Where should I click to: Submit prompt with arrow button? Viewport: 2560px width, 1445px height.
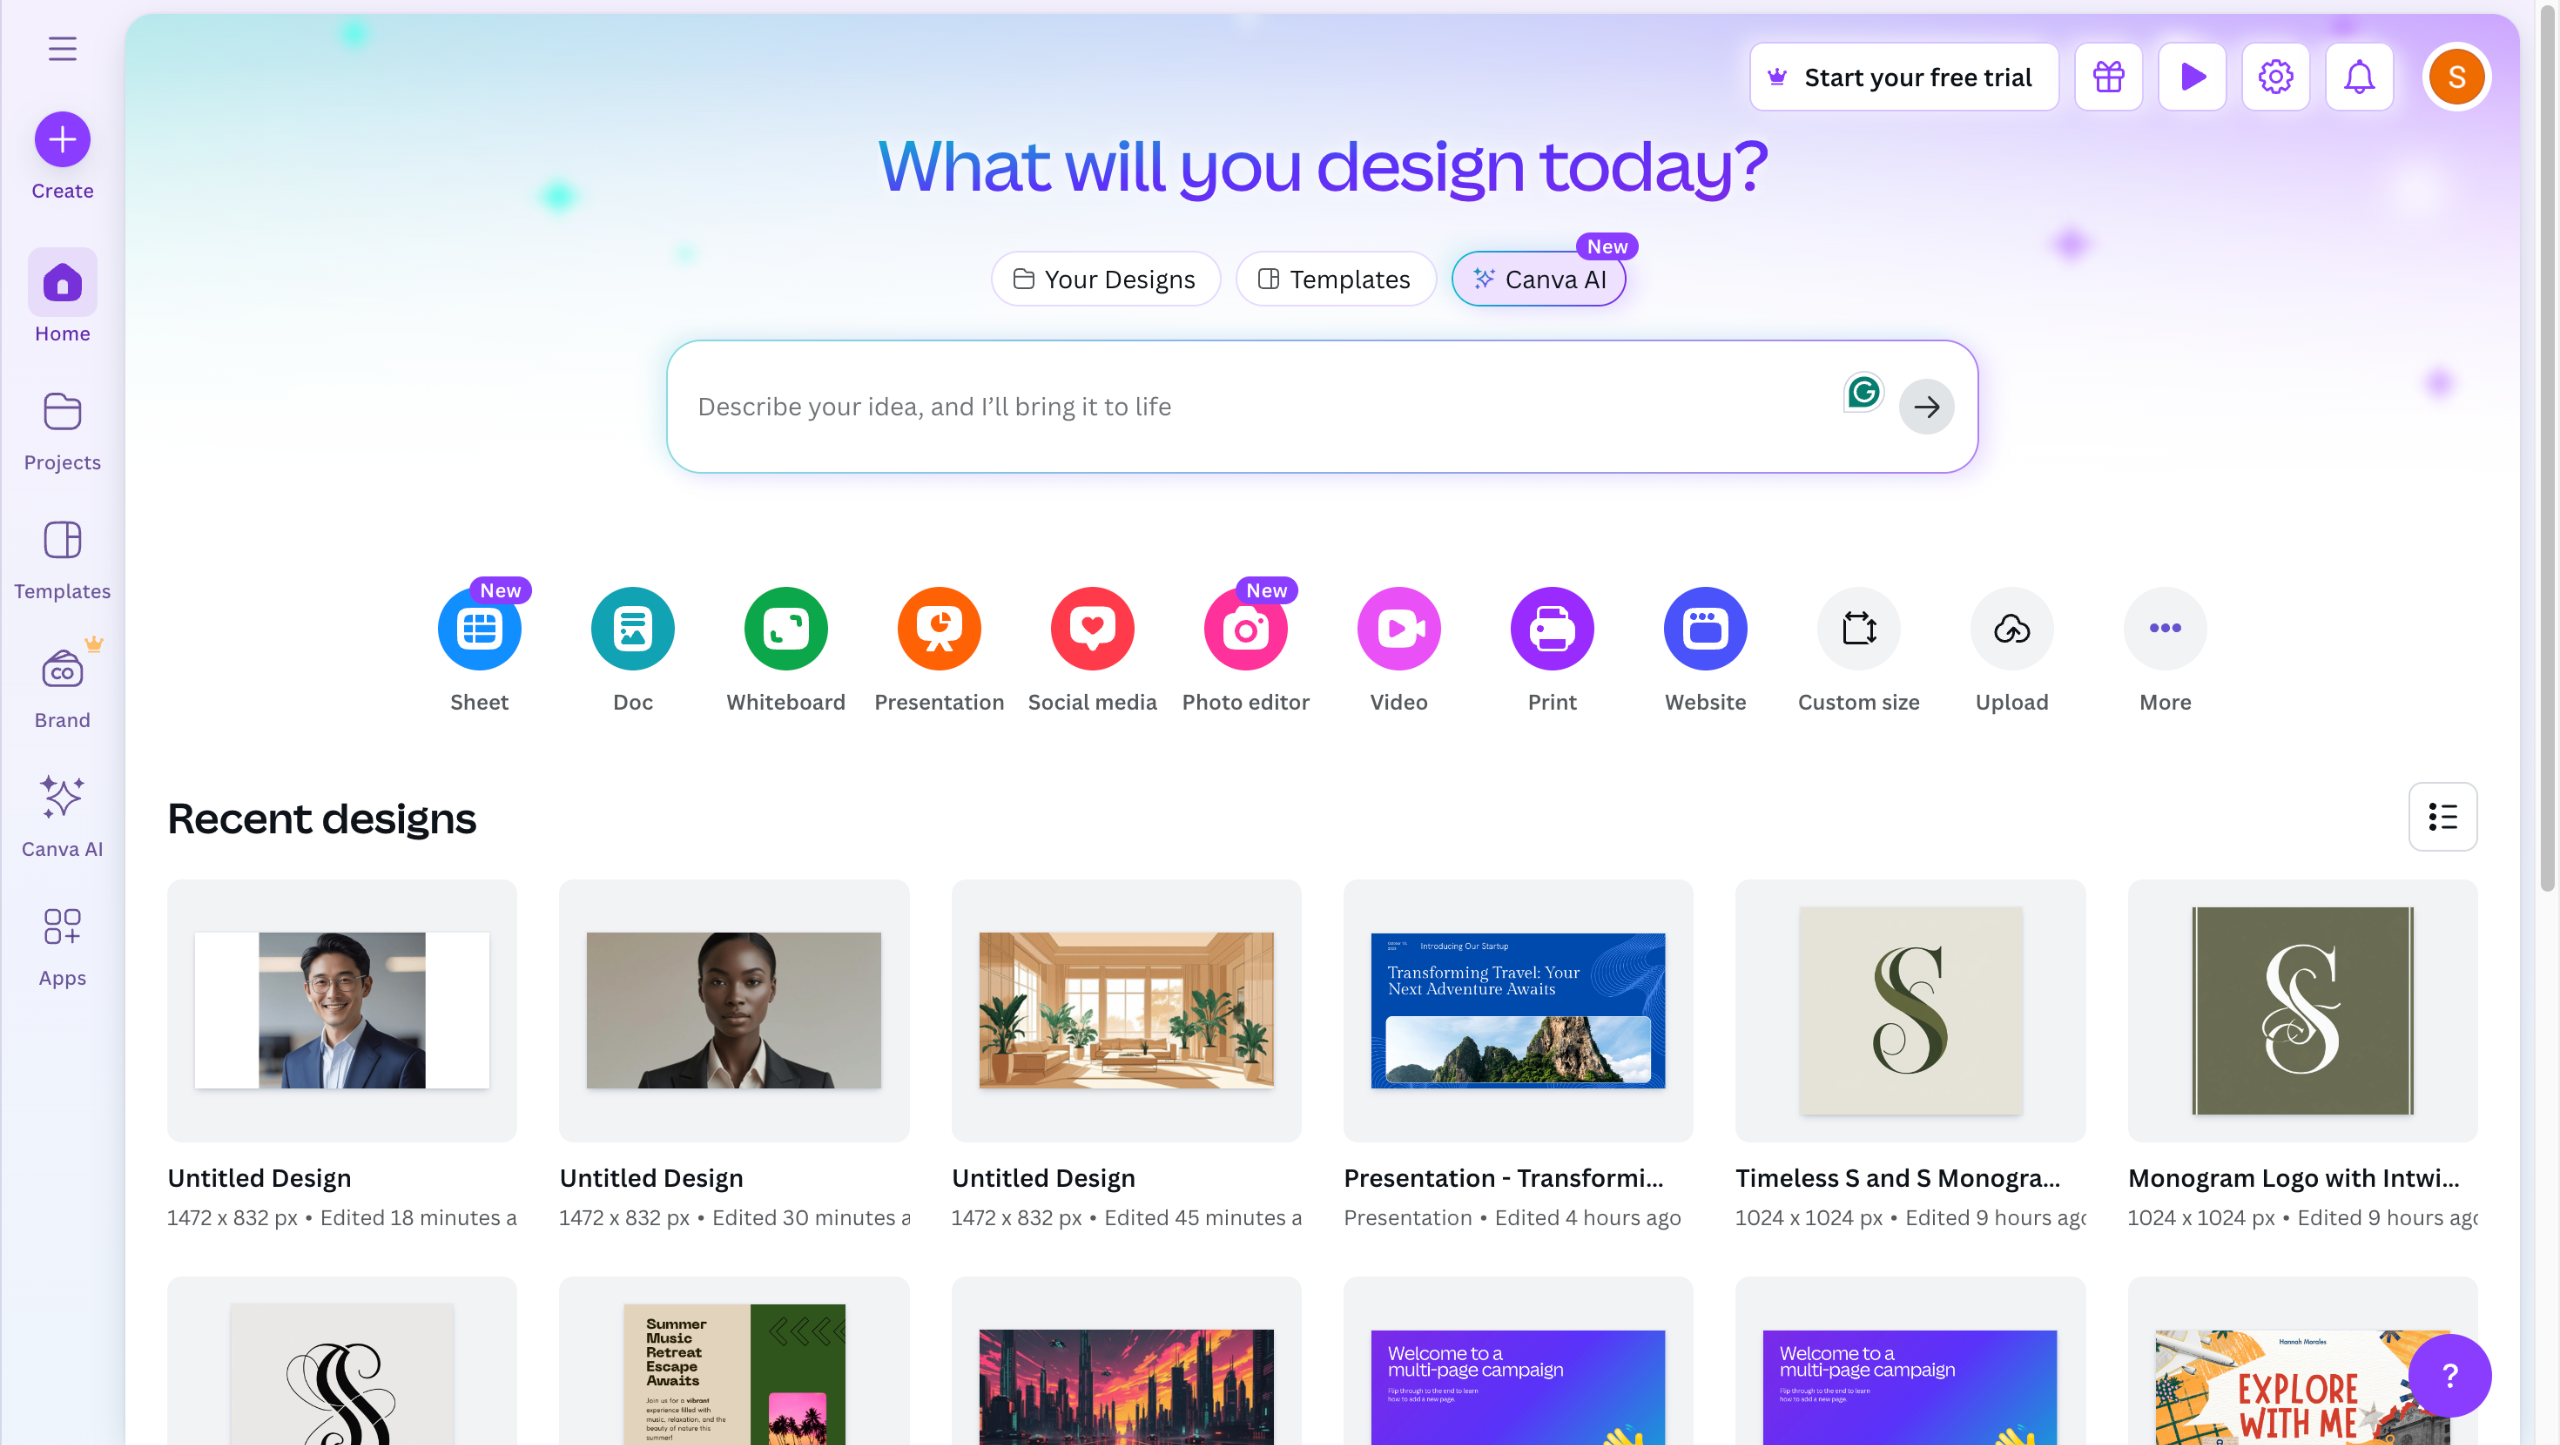(1926, 407)
